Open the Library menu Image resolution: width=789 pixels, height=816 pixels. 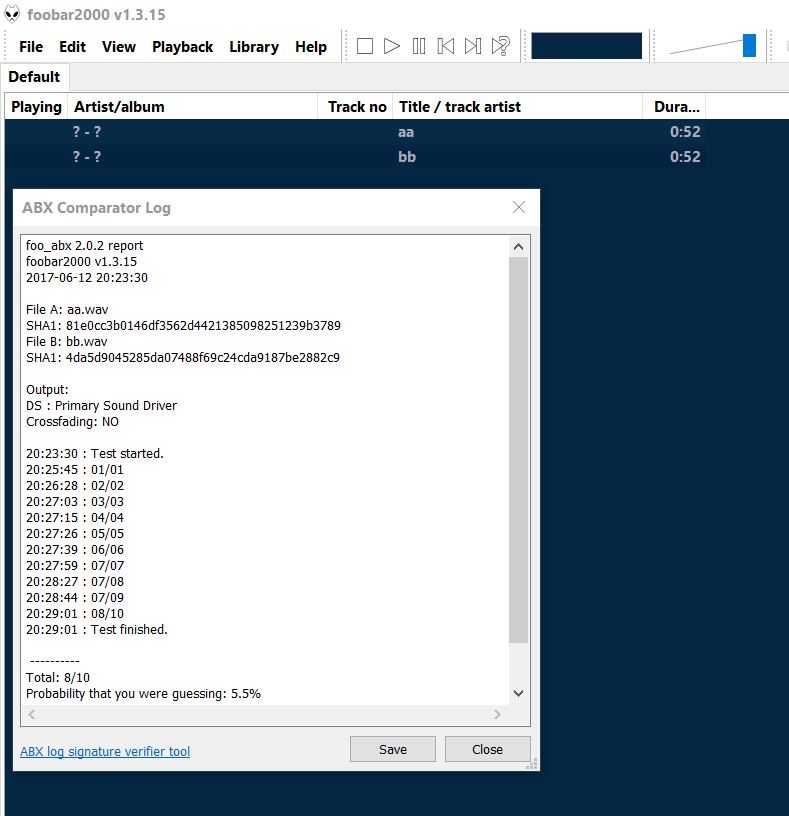pyautogui.click(x=254, y=47)
